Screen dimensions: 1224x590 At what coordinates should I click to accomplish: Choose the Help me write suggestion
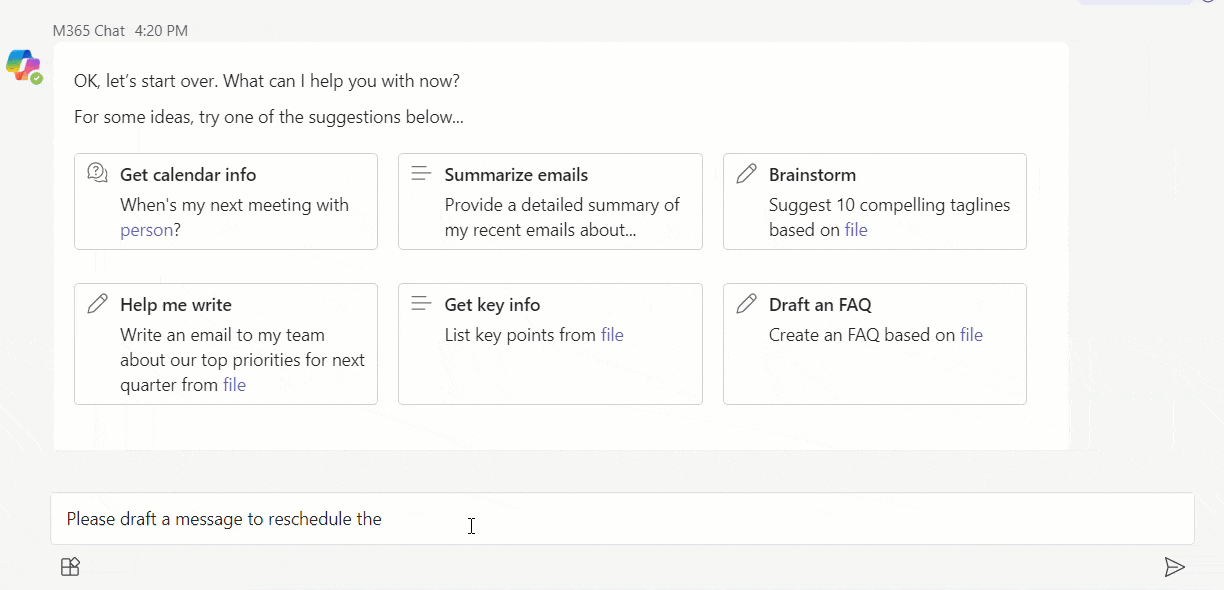[226, 344]
